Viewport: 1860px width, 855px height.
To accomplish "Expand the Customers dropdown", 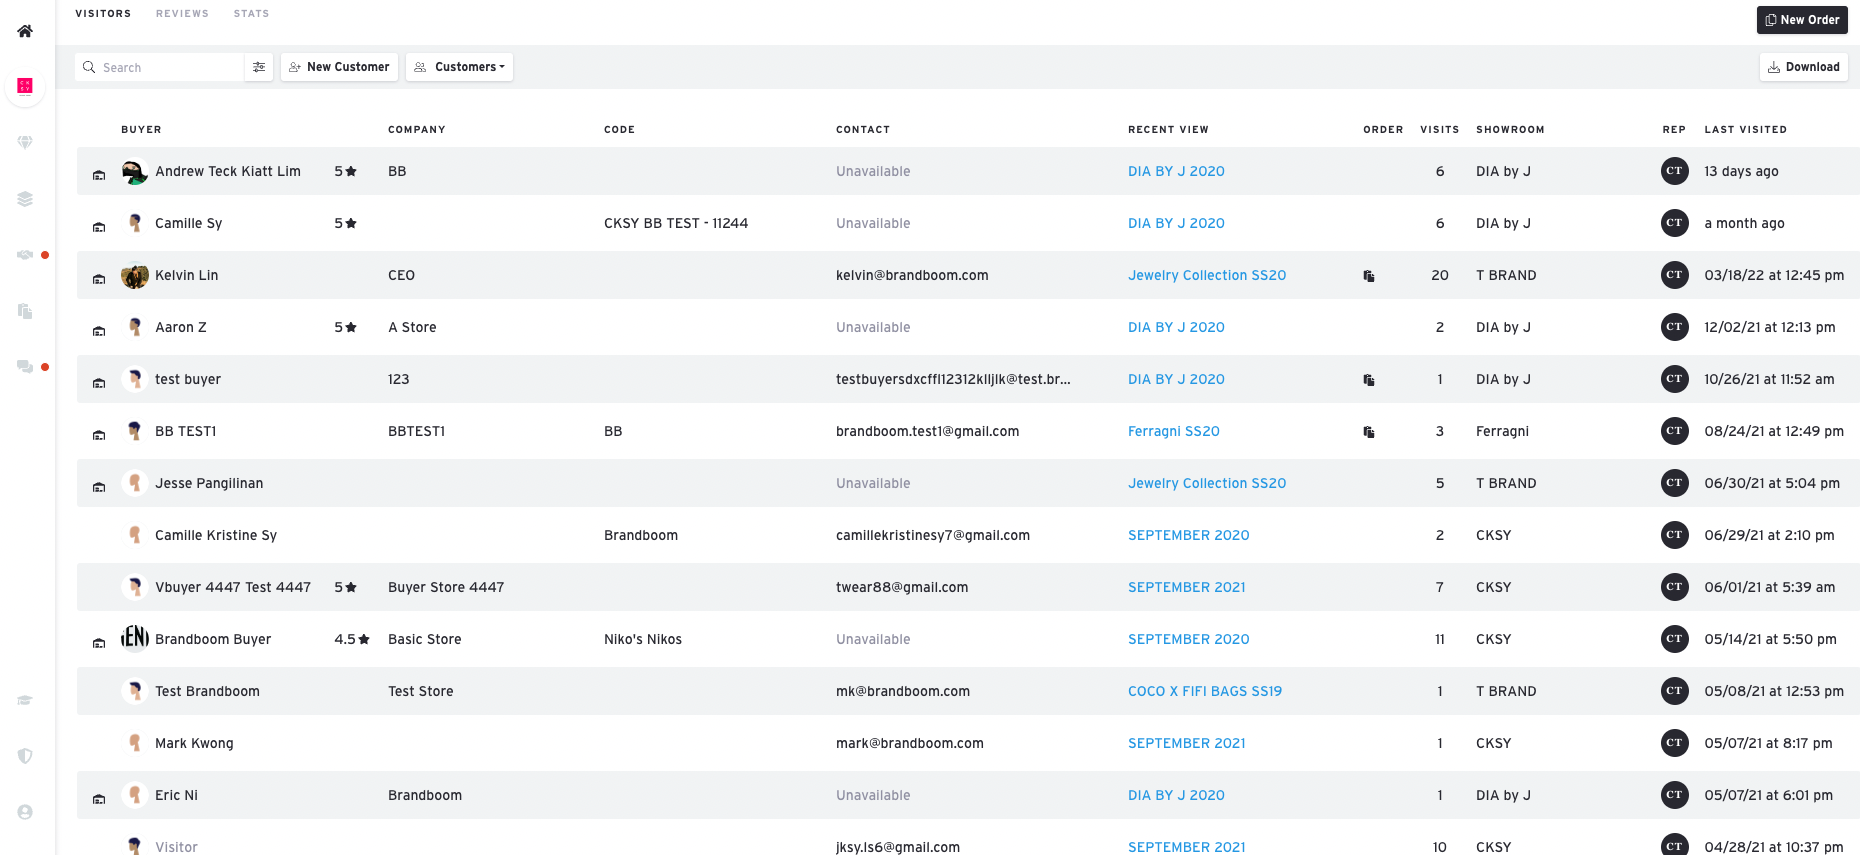I will coord(460,67).
